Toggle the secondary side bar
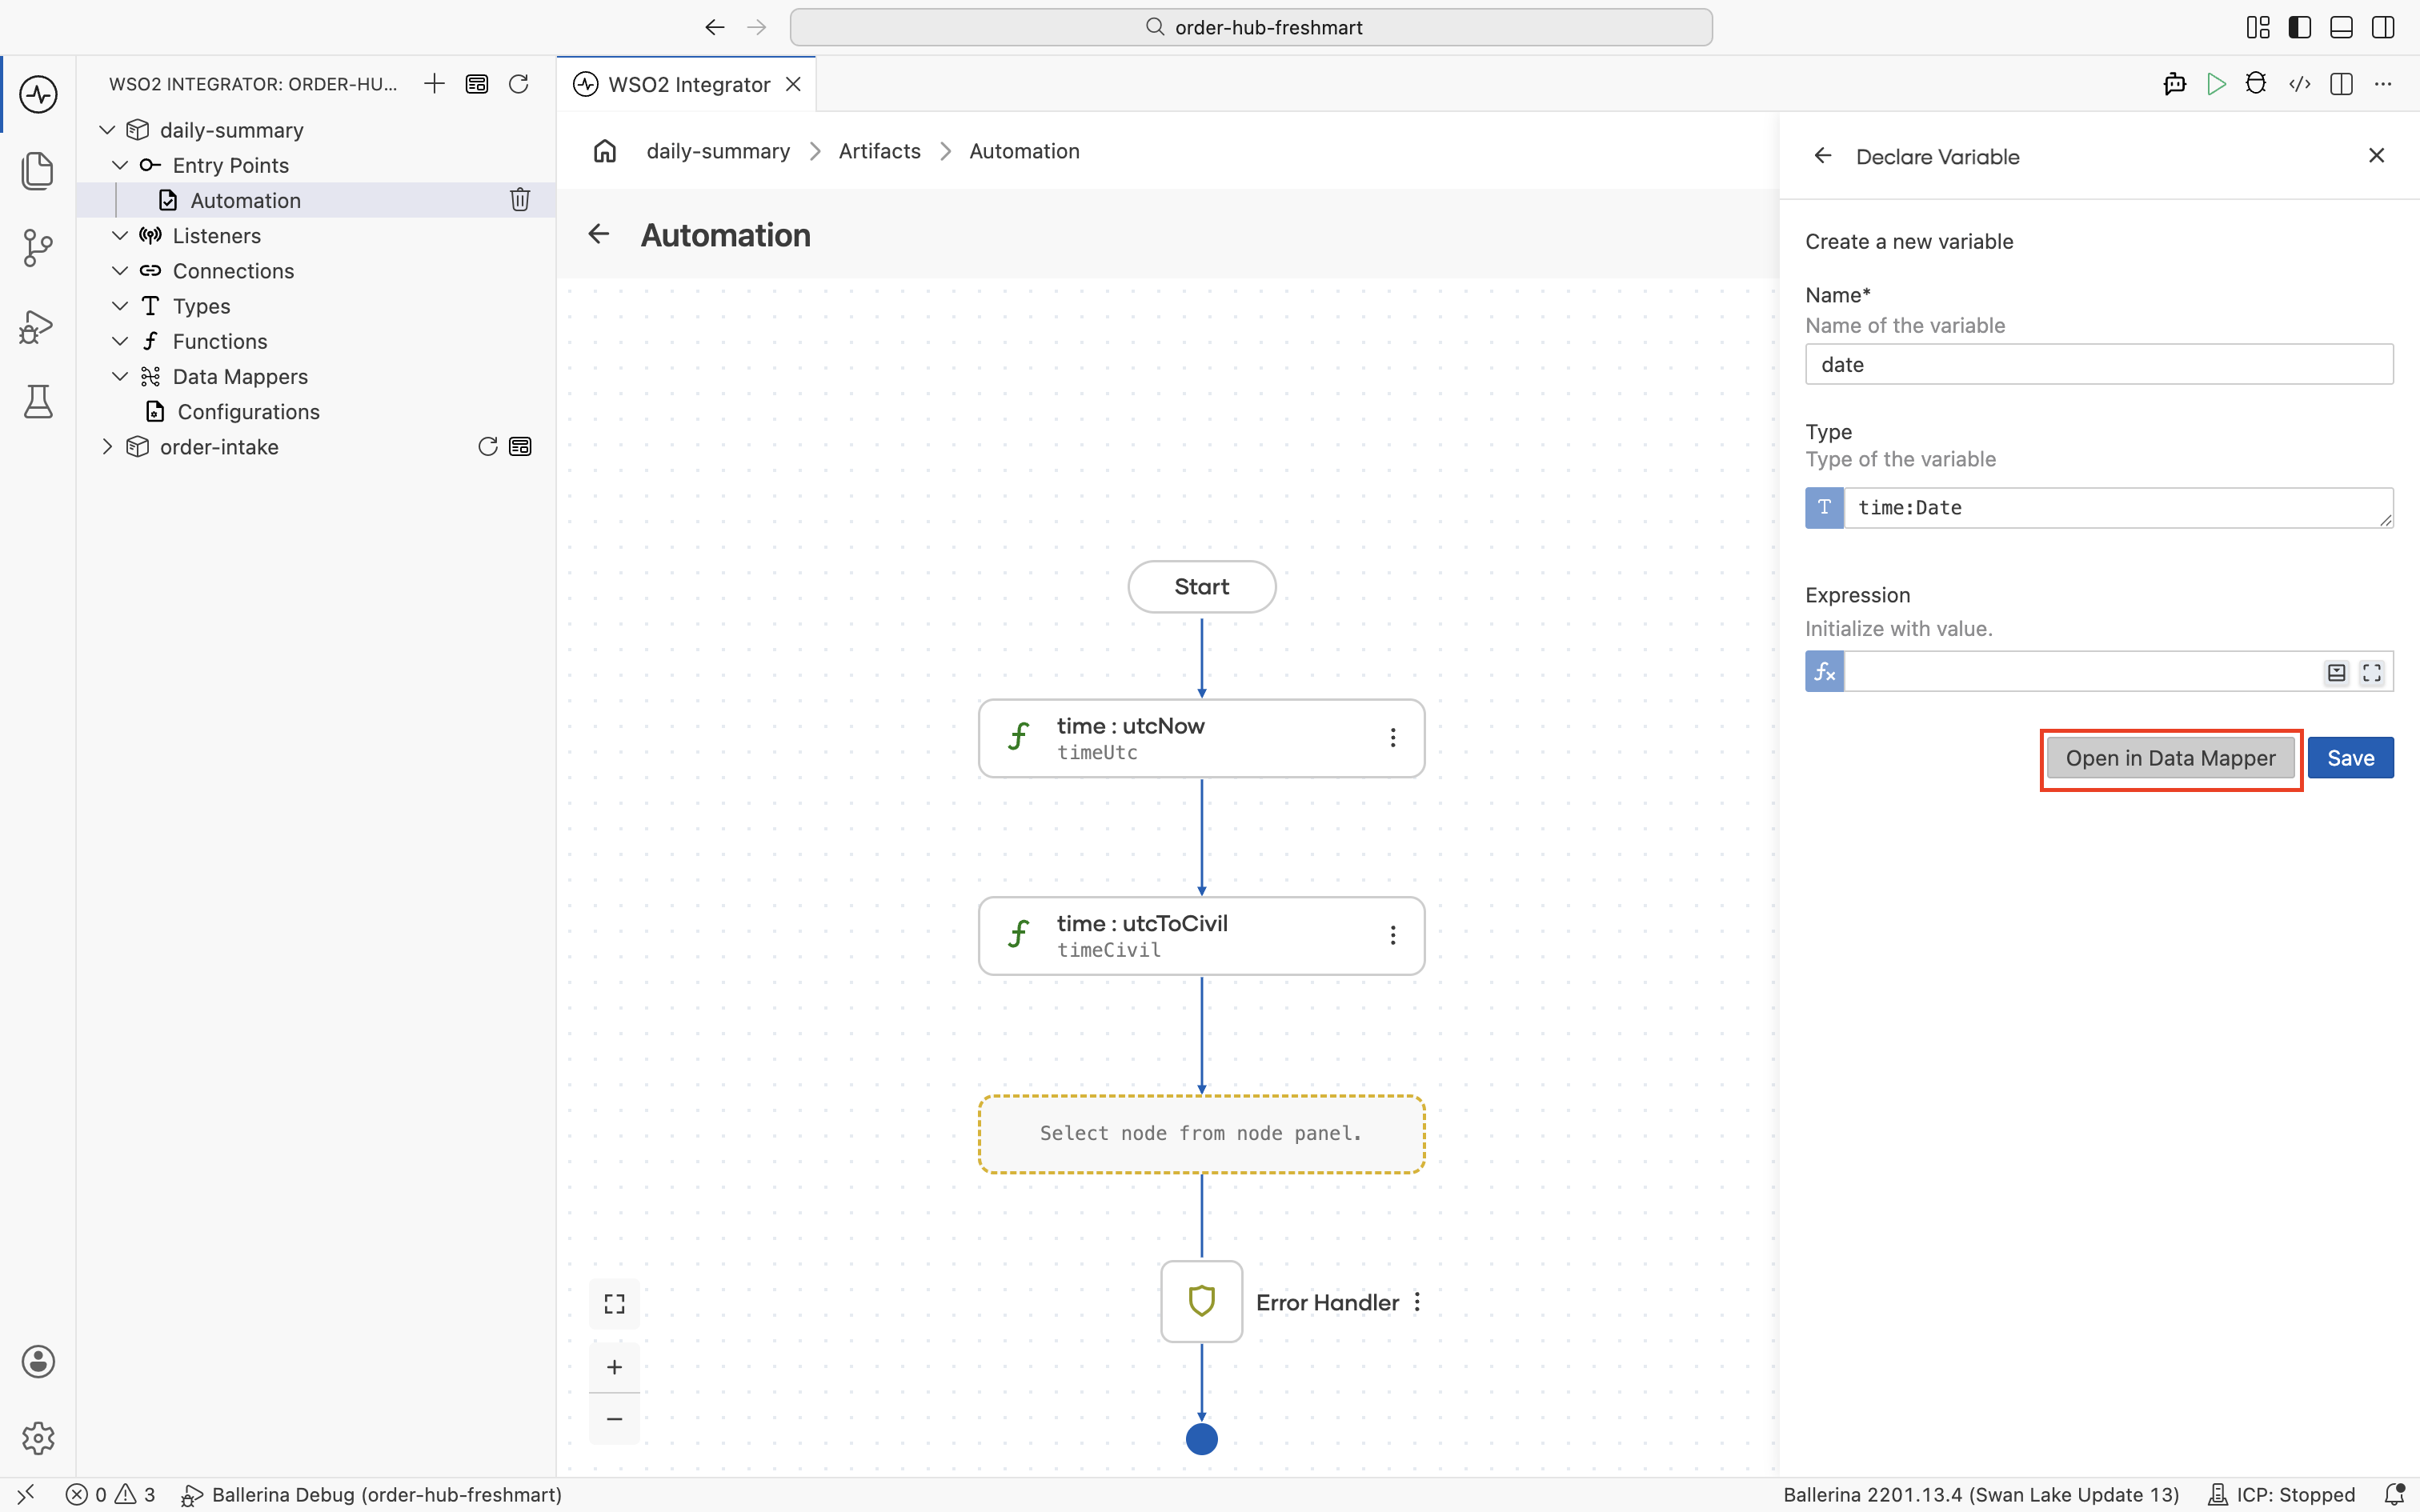 click(x=2384, y=27)
